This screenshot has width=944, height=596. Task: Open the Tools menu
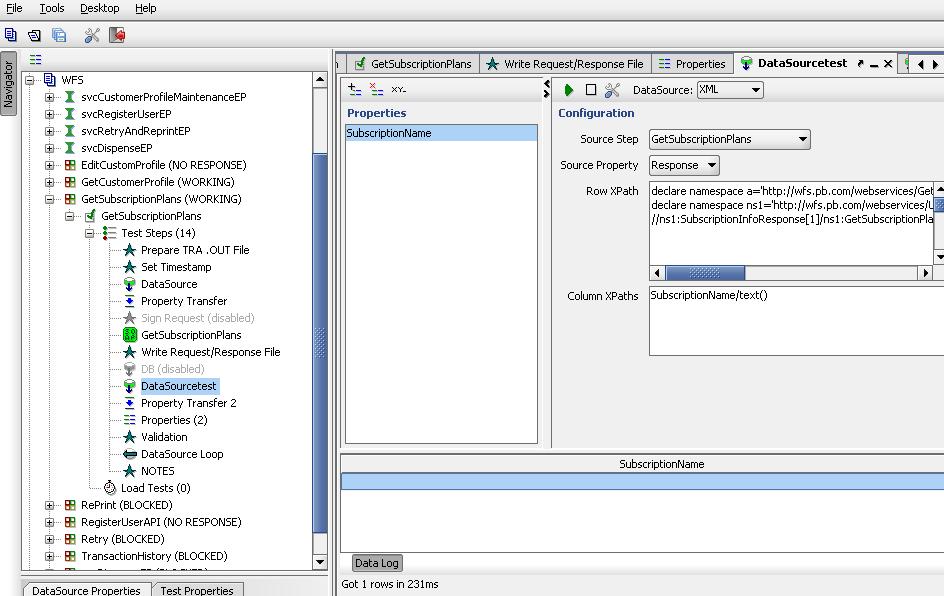click(51, 8)
